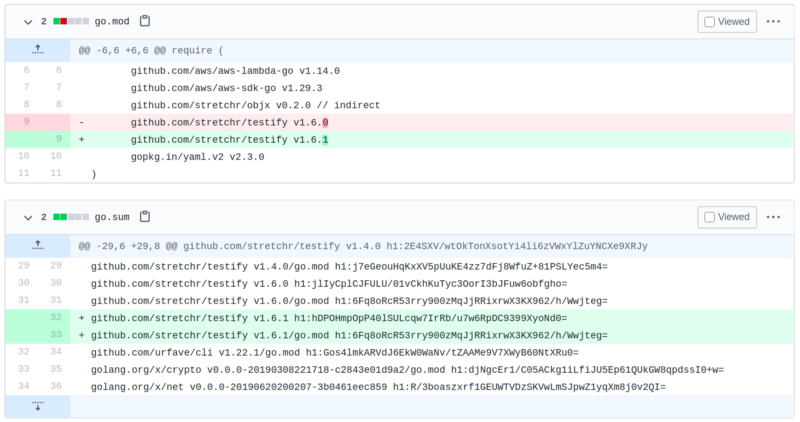
Task: Click the testify v1.6.0/go.mod go.sum line
Action: (400, 301)
